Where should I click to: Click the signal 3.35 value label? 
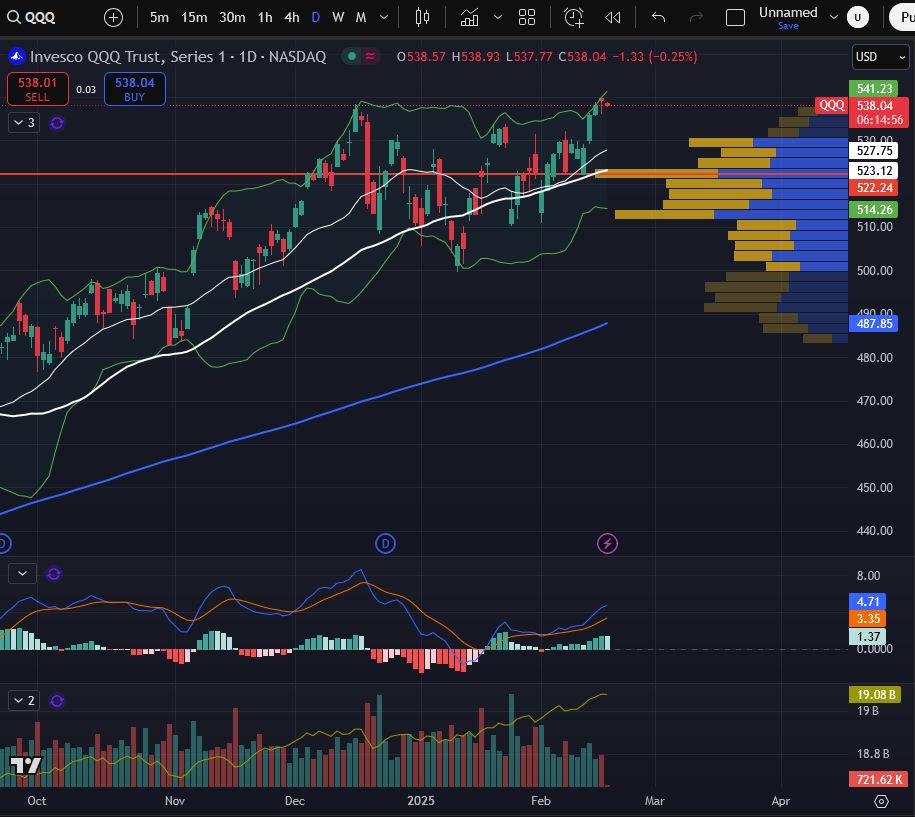[868, 619]
